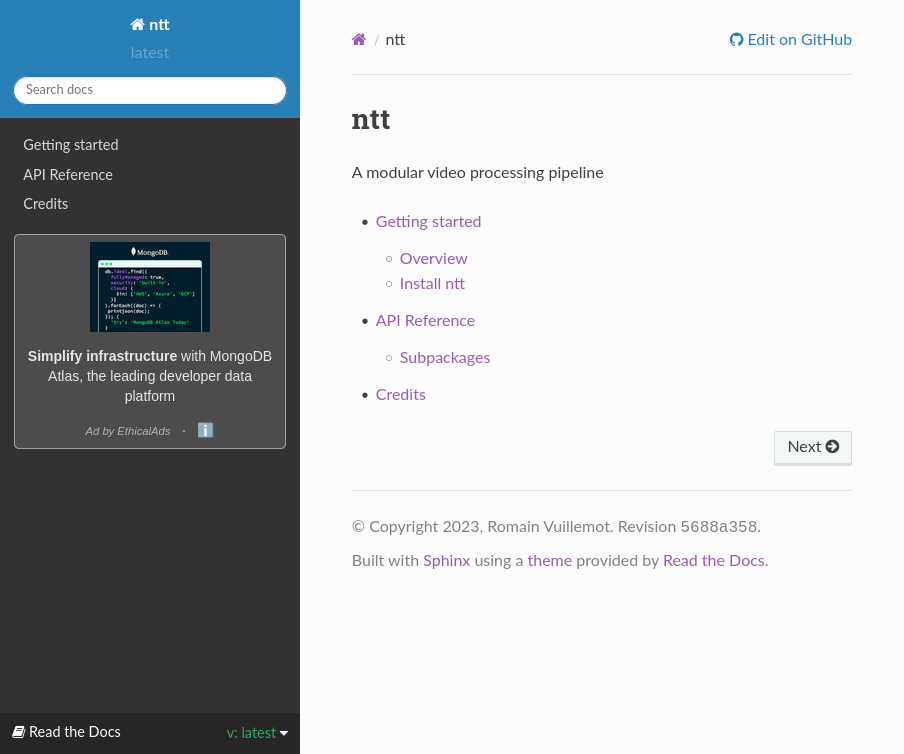Click the Search docs input field

coord(150,90)
